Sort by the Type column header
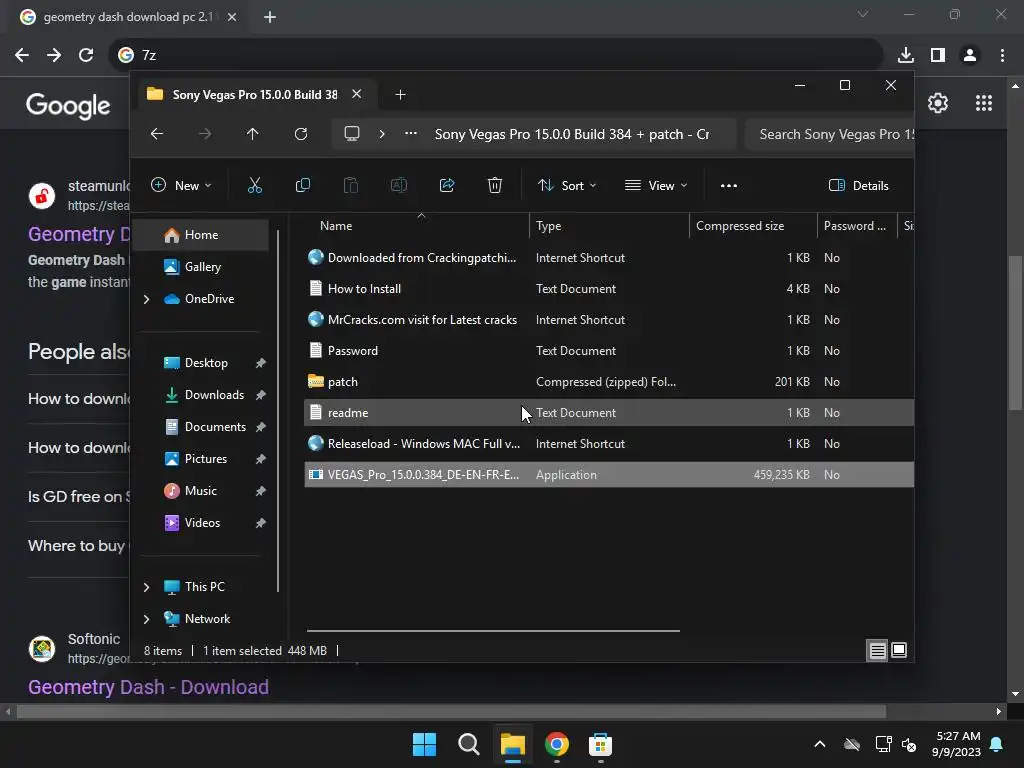Viewport: 1024px width, 768px height. 609,226
